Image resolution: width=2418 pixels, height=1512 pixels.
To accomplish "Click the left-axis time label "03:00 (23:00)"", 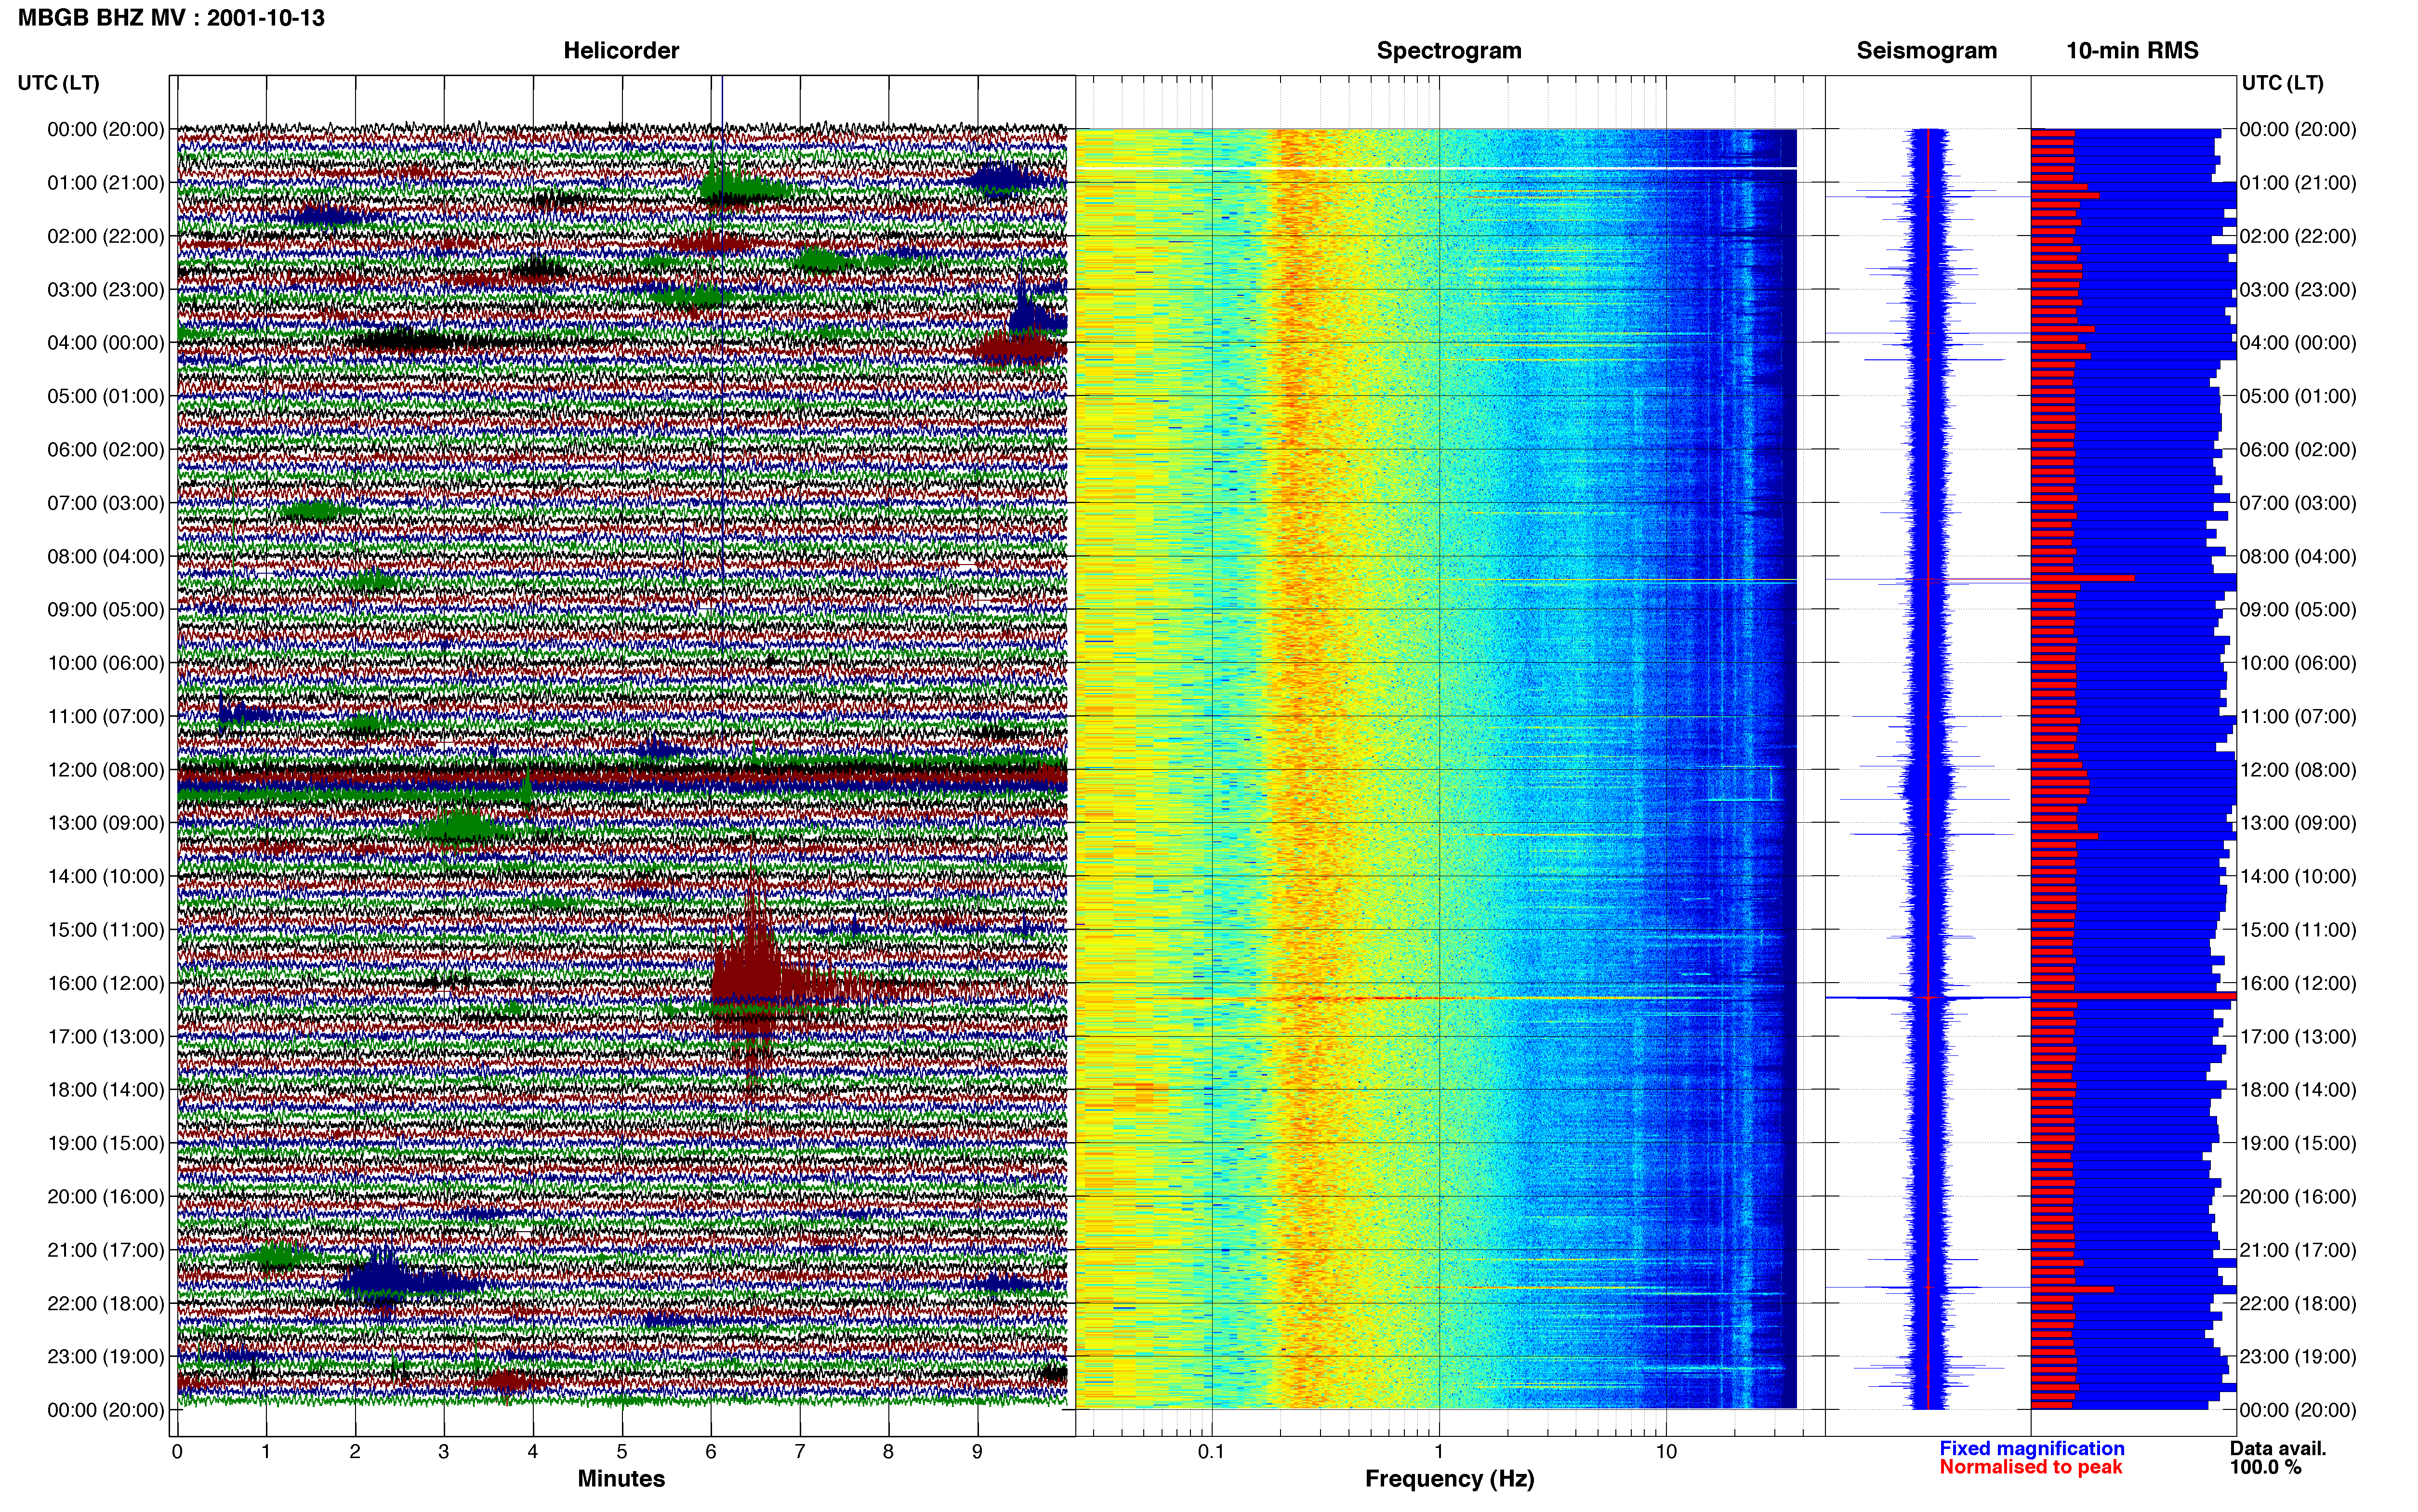I will pos(106,290).
